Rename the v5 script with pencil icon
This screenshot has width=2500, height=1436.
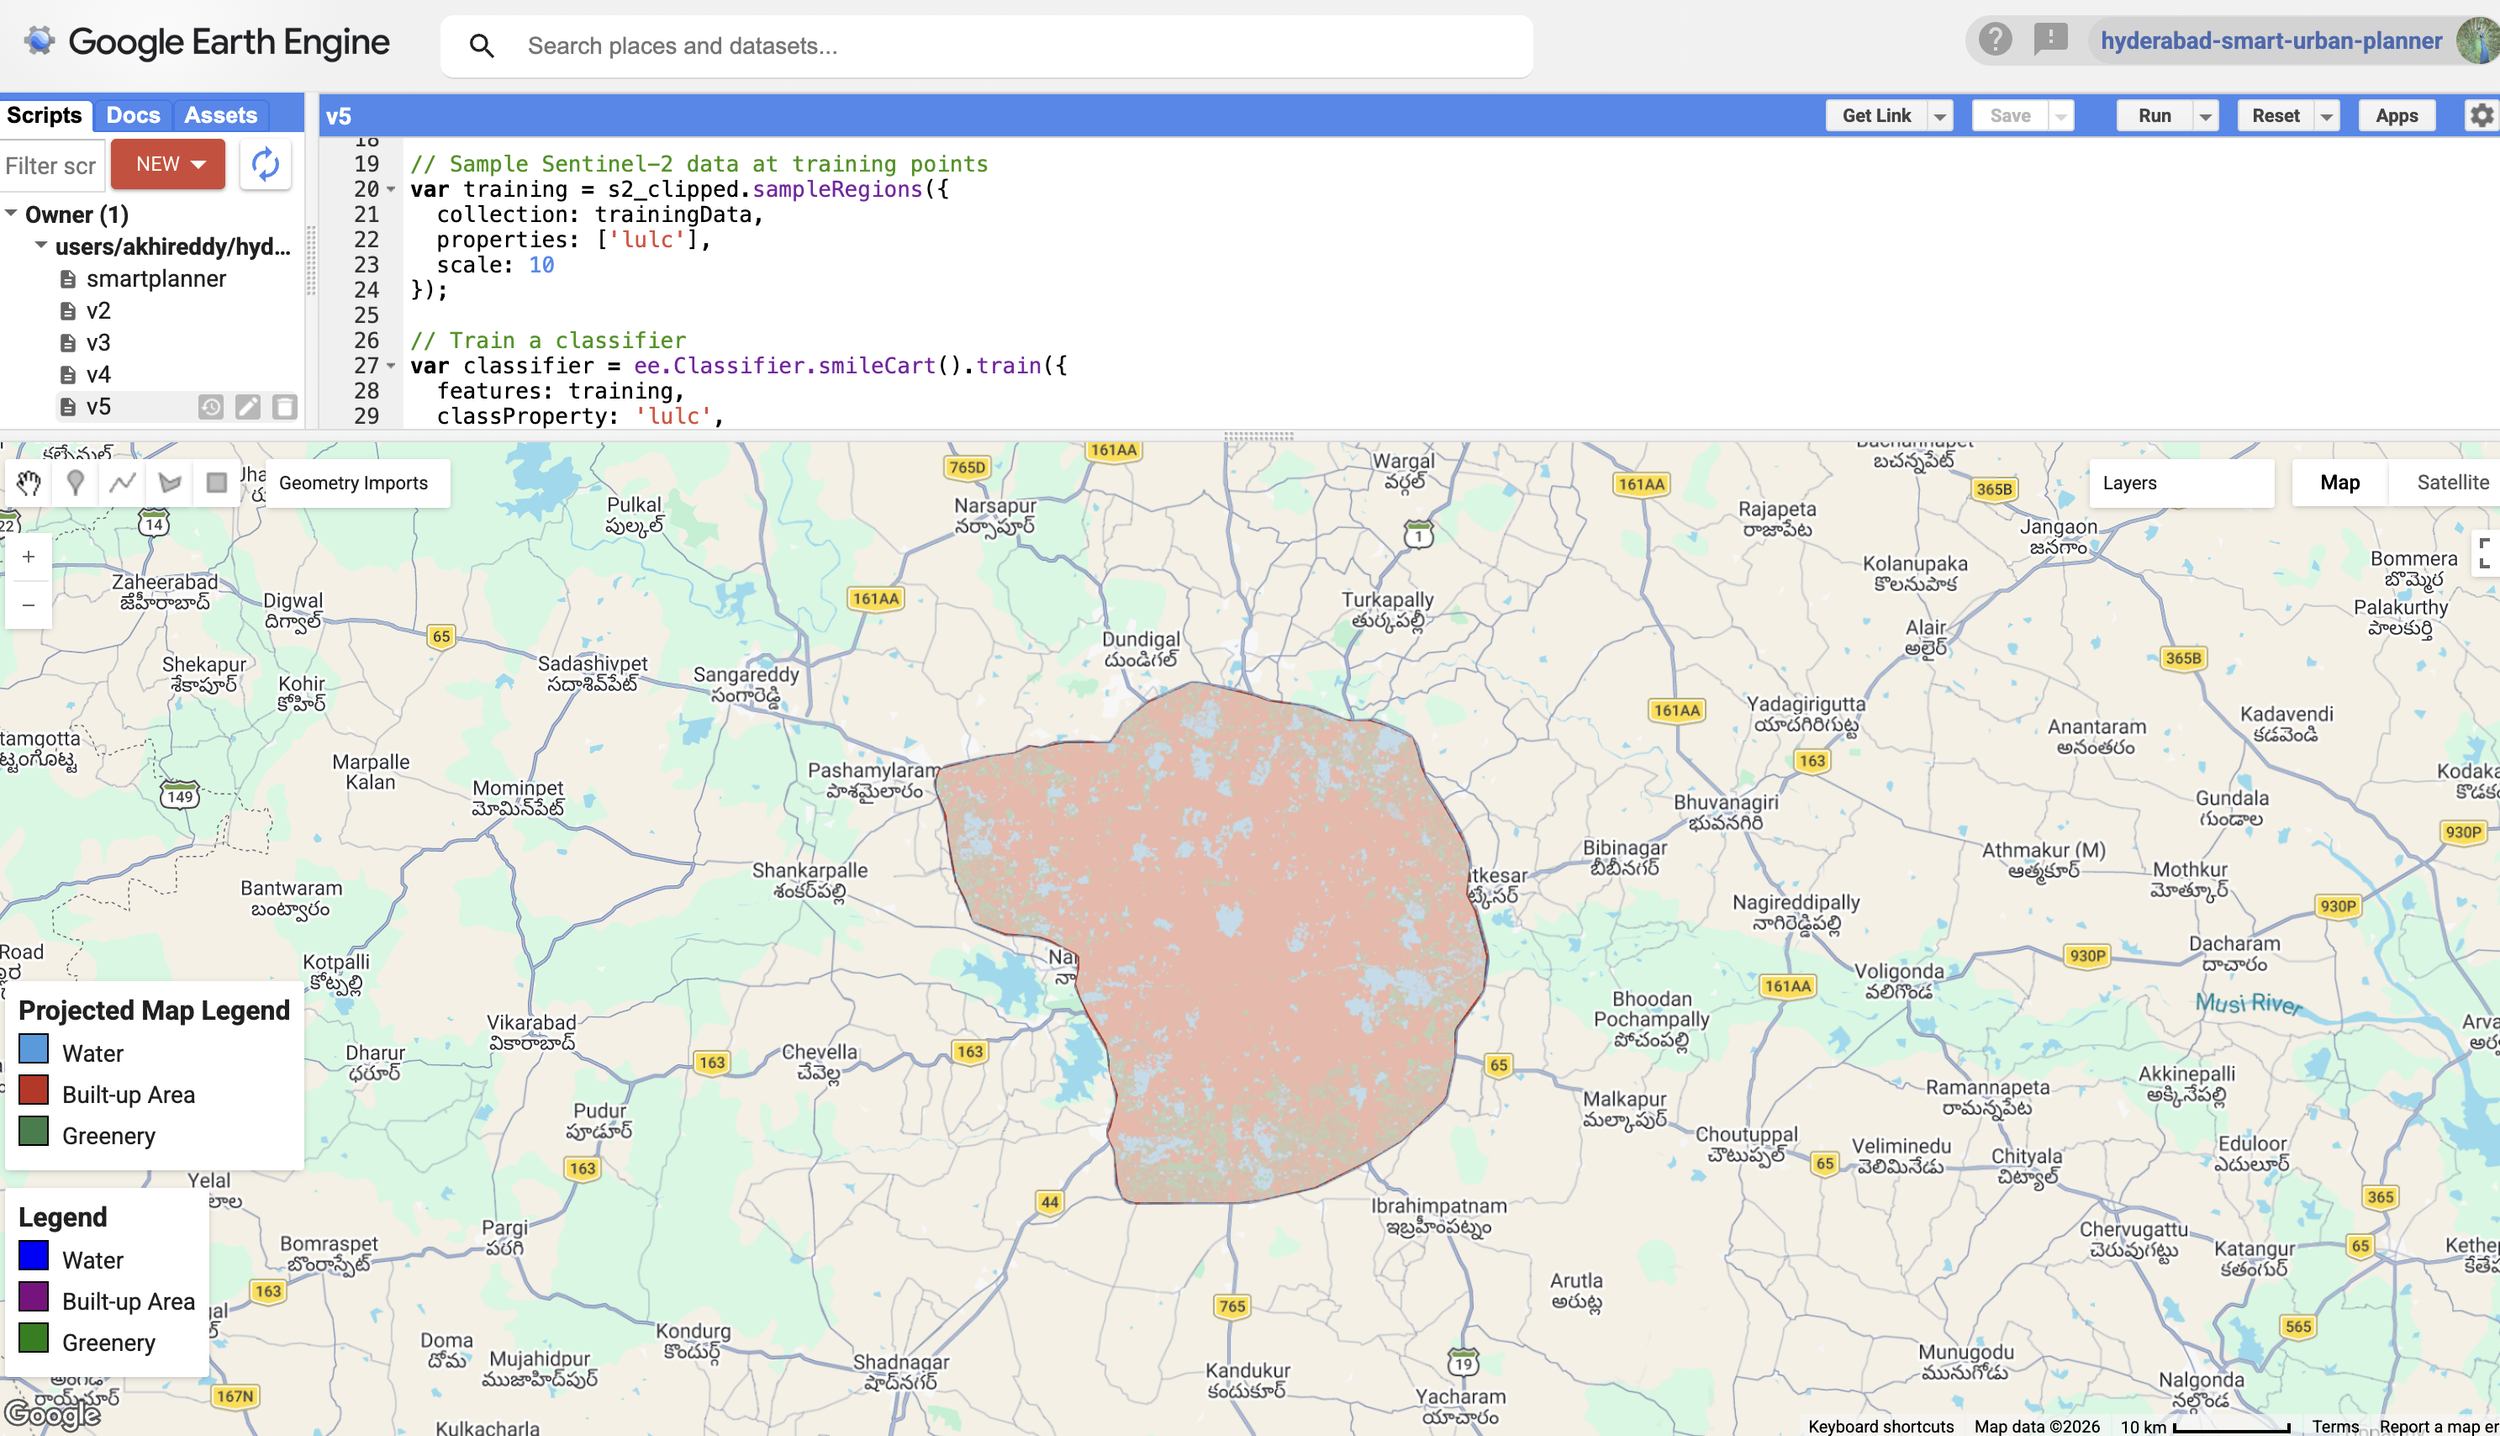(248, 407)
